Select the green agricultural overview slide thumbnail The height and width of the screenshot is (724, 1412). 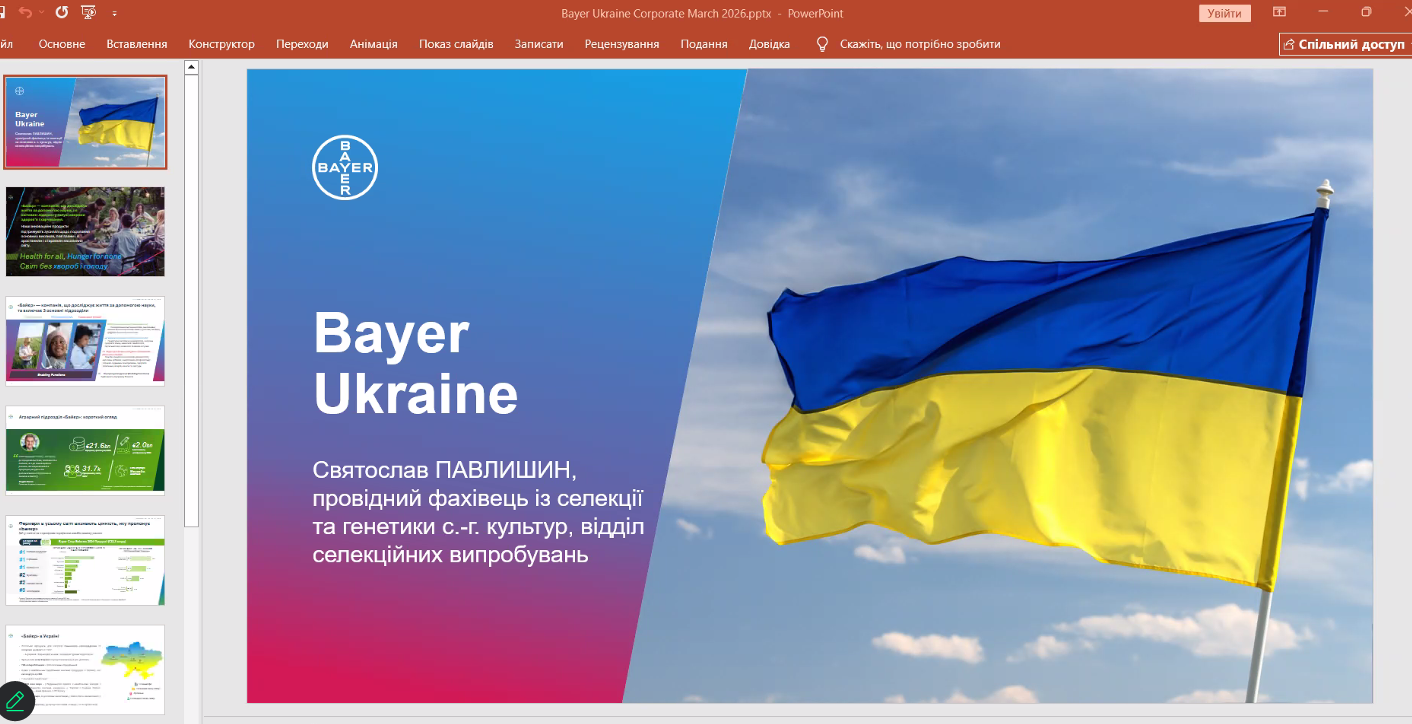[85, 451]
